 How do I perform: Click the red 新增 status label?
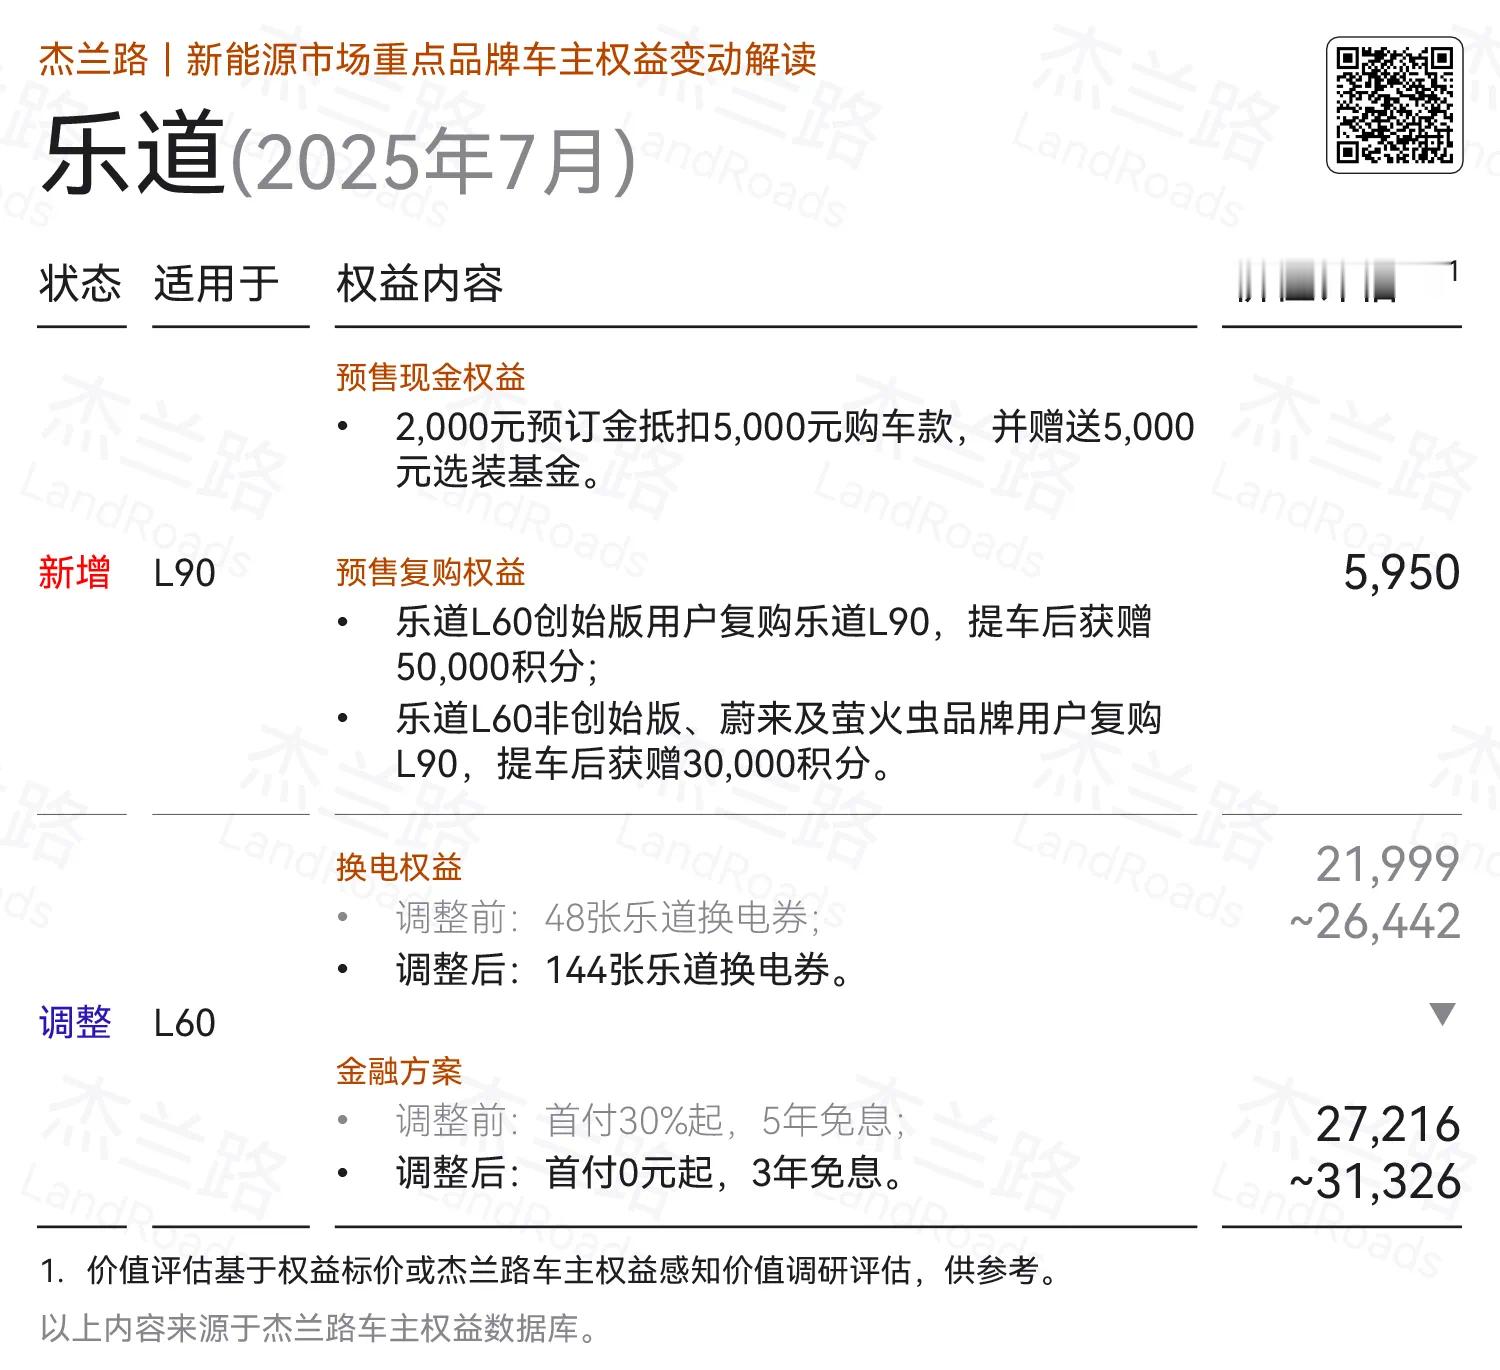(x=74, y=572)
